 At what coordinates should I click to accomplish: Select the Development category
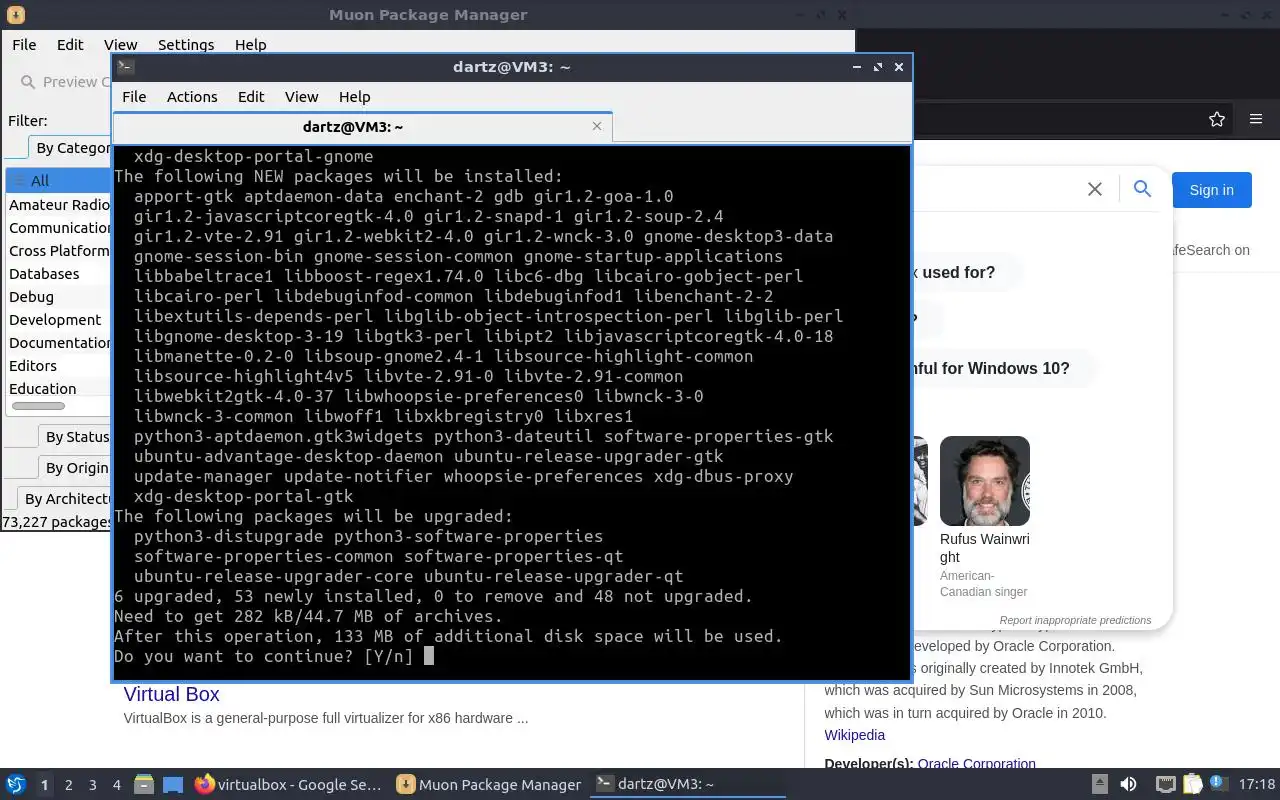pos(59,319)
